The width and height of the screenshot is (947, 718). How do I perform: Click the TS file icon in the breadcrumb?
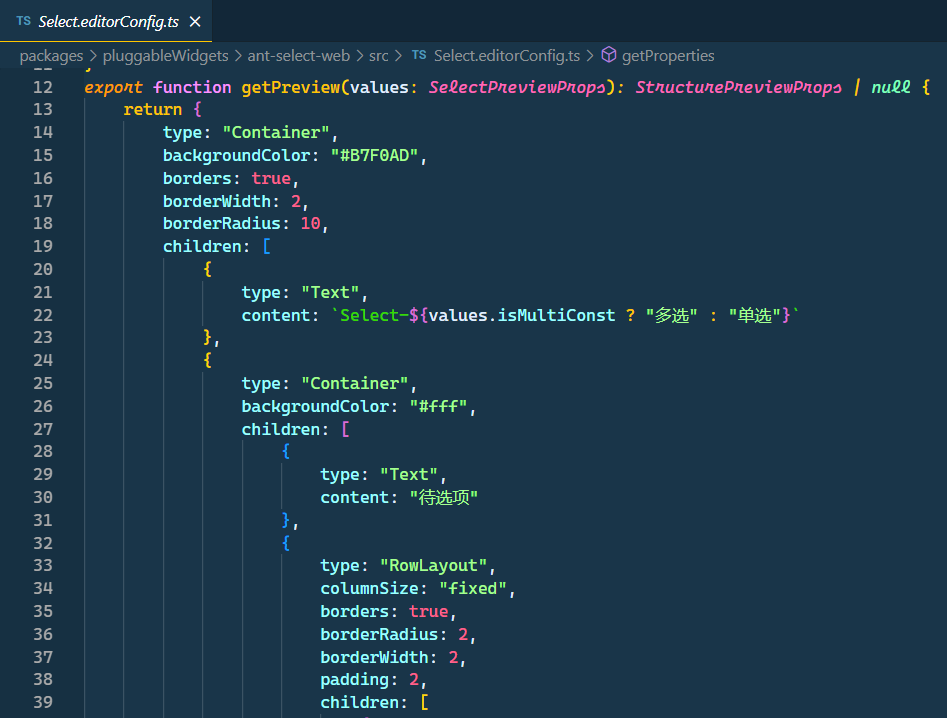(x=419, y=56)
